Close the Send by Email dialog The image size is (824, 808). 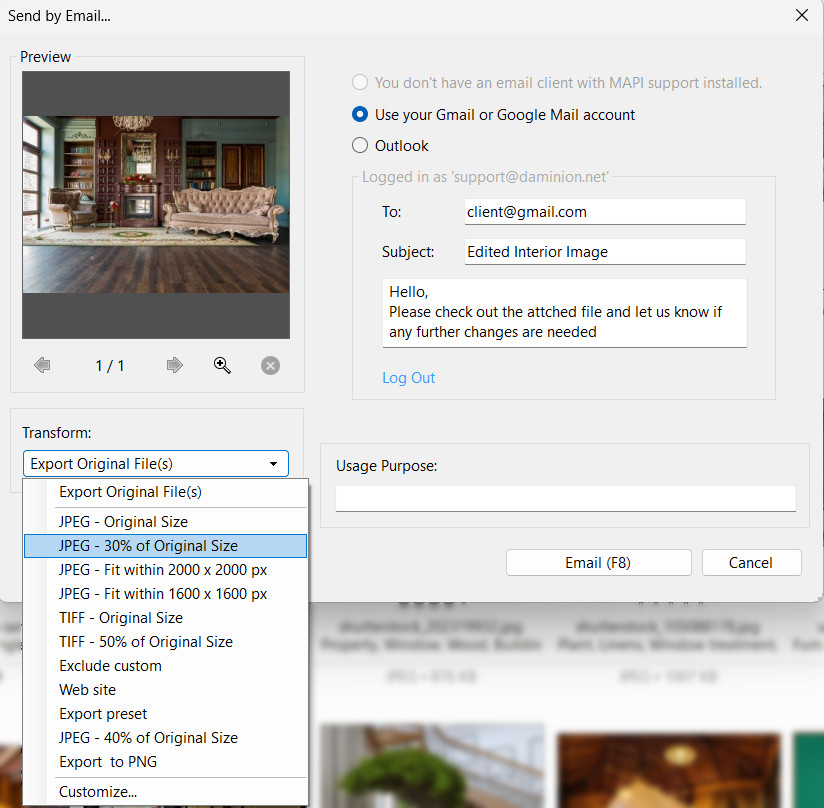coord(801,15)
